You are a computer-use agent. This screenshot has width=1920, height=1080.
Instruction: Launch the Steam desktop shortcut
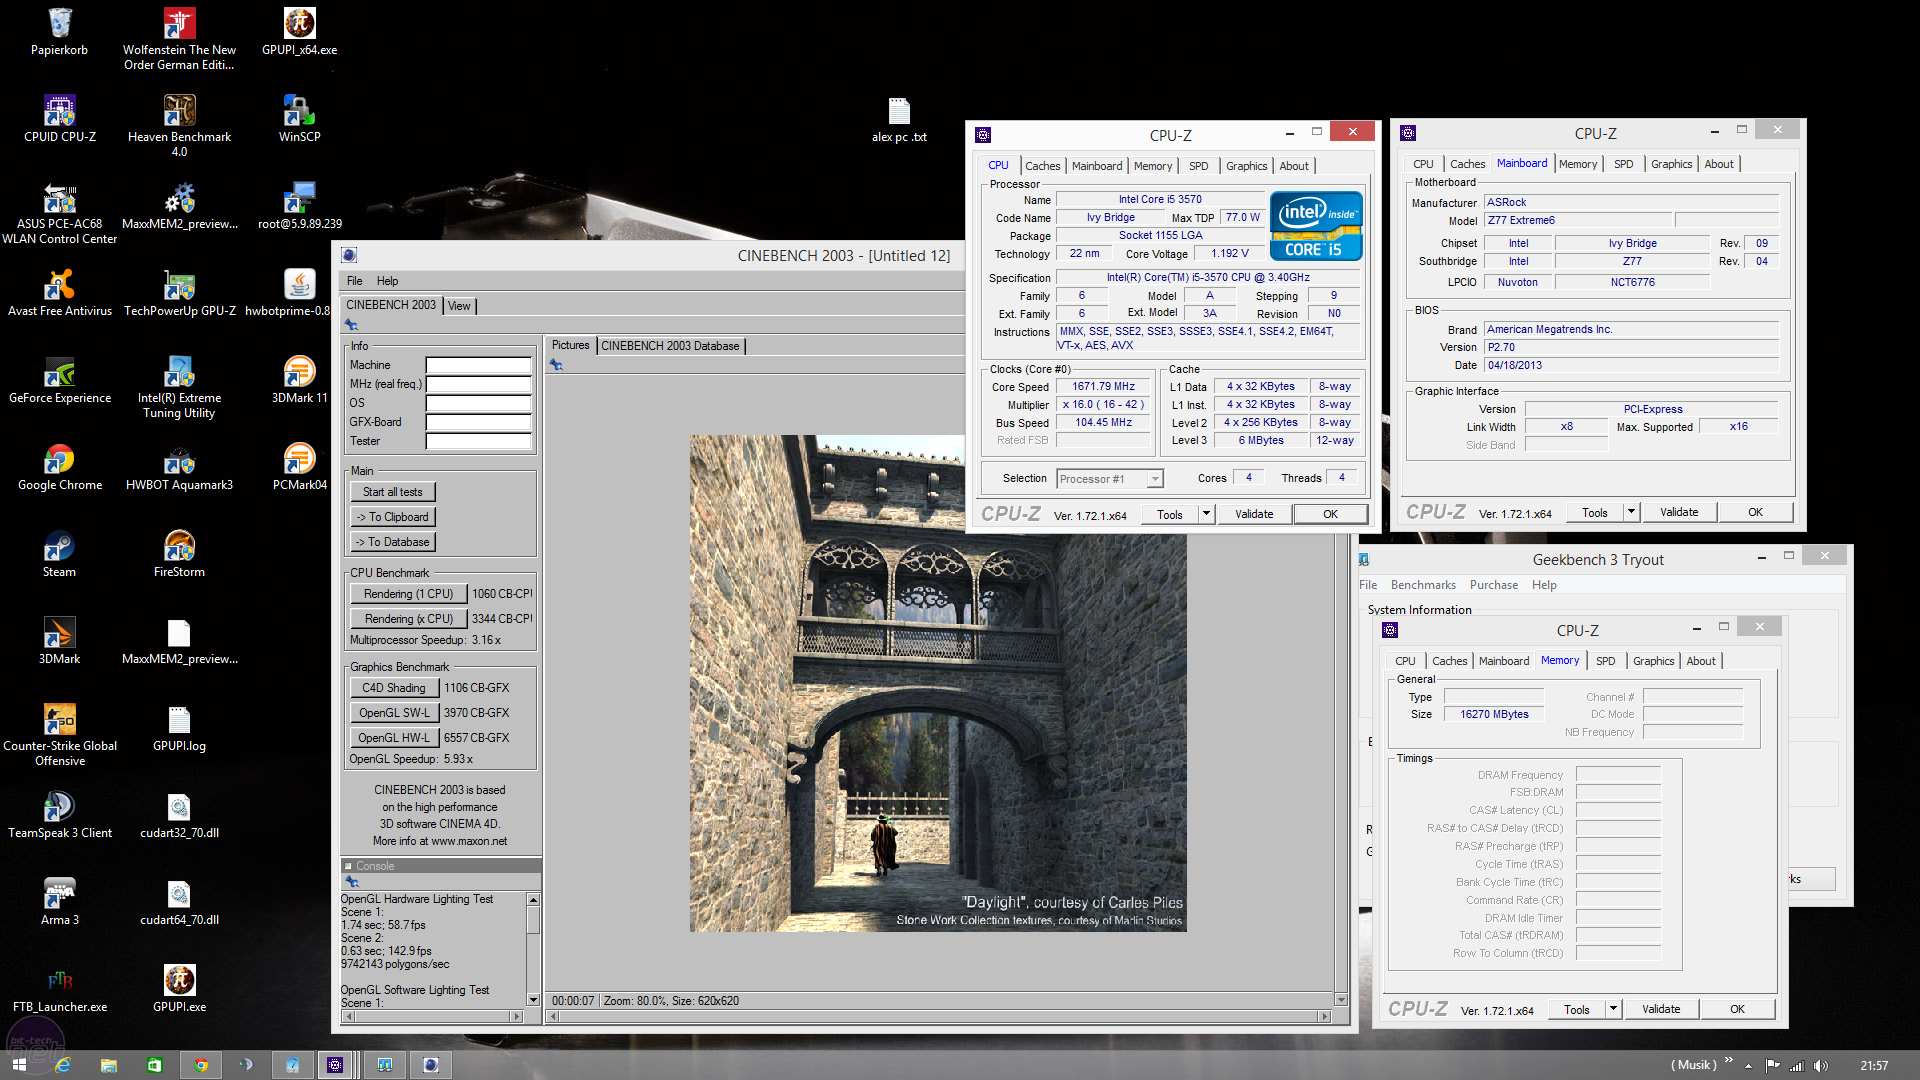pos(59,554)
